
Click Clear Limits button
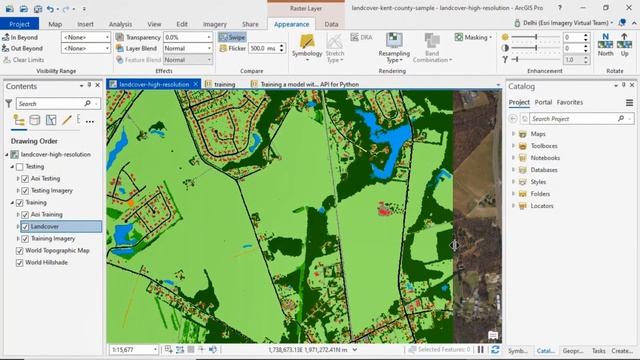point(23,60)
